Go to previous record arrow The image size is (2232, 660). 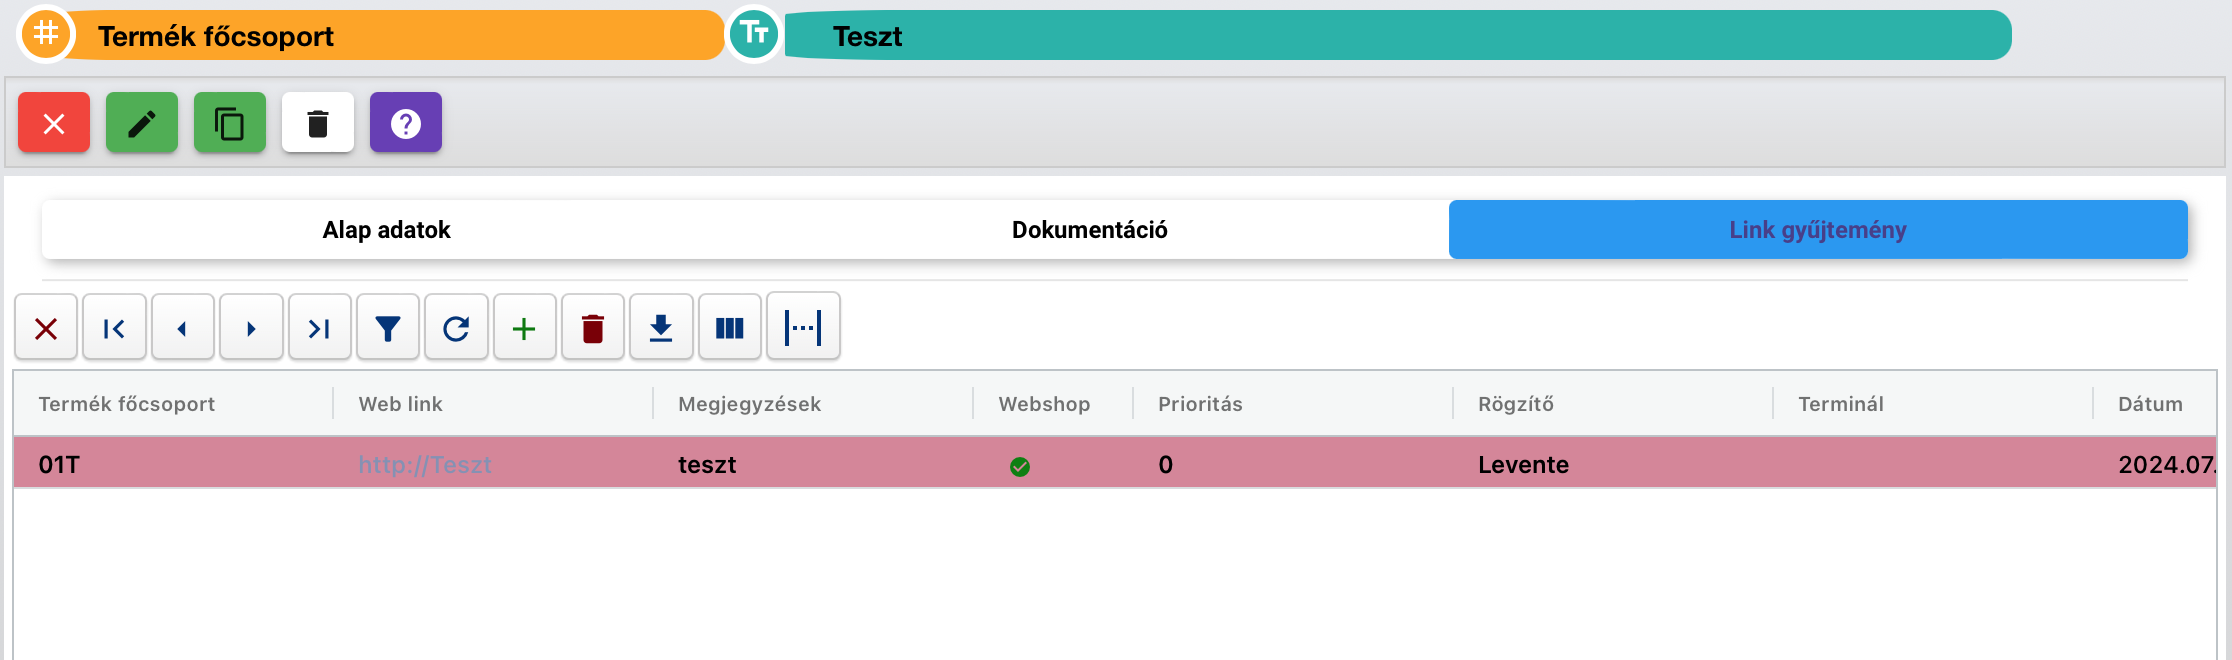[182, 327]
